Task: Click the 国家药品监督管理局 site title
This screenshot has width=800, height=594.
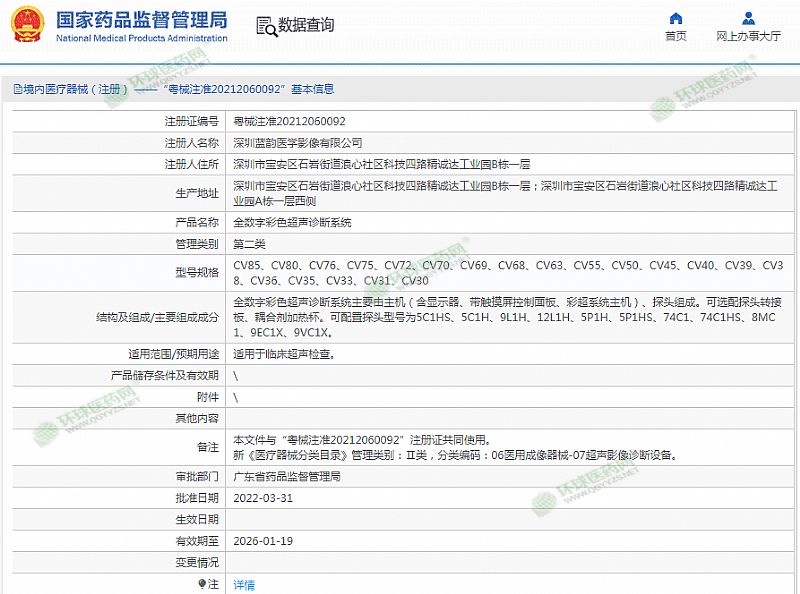Action: coord(141,20)
